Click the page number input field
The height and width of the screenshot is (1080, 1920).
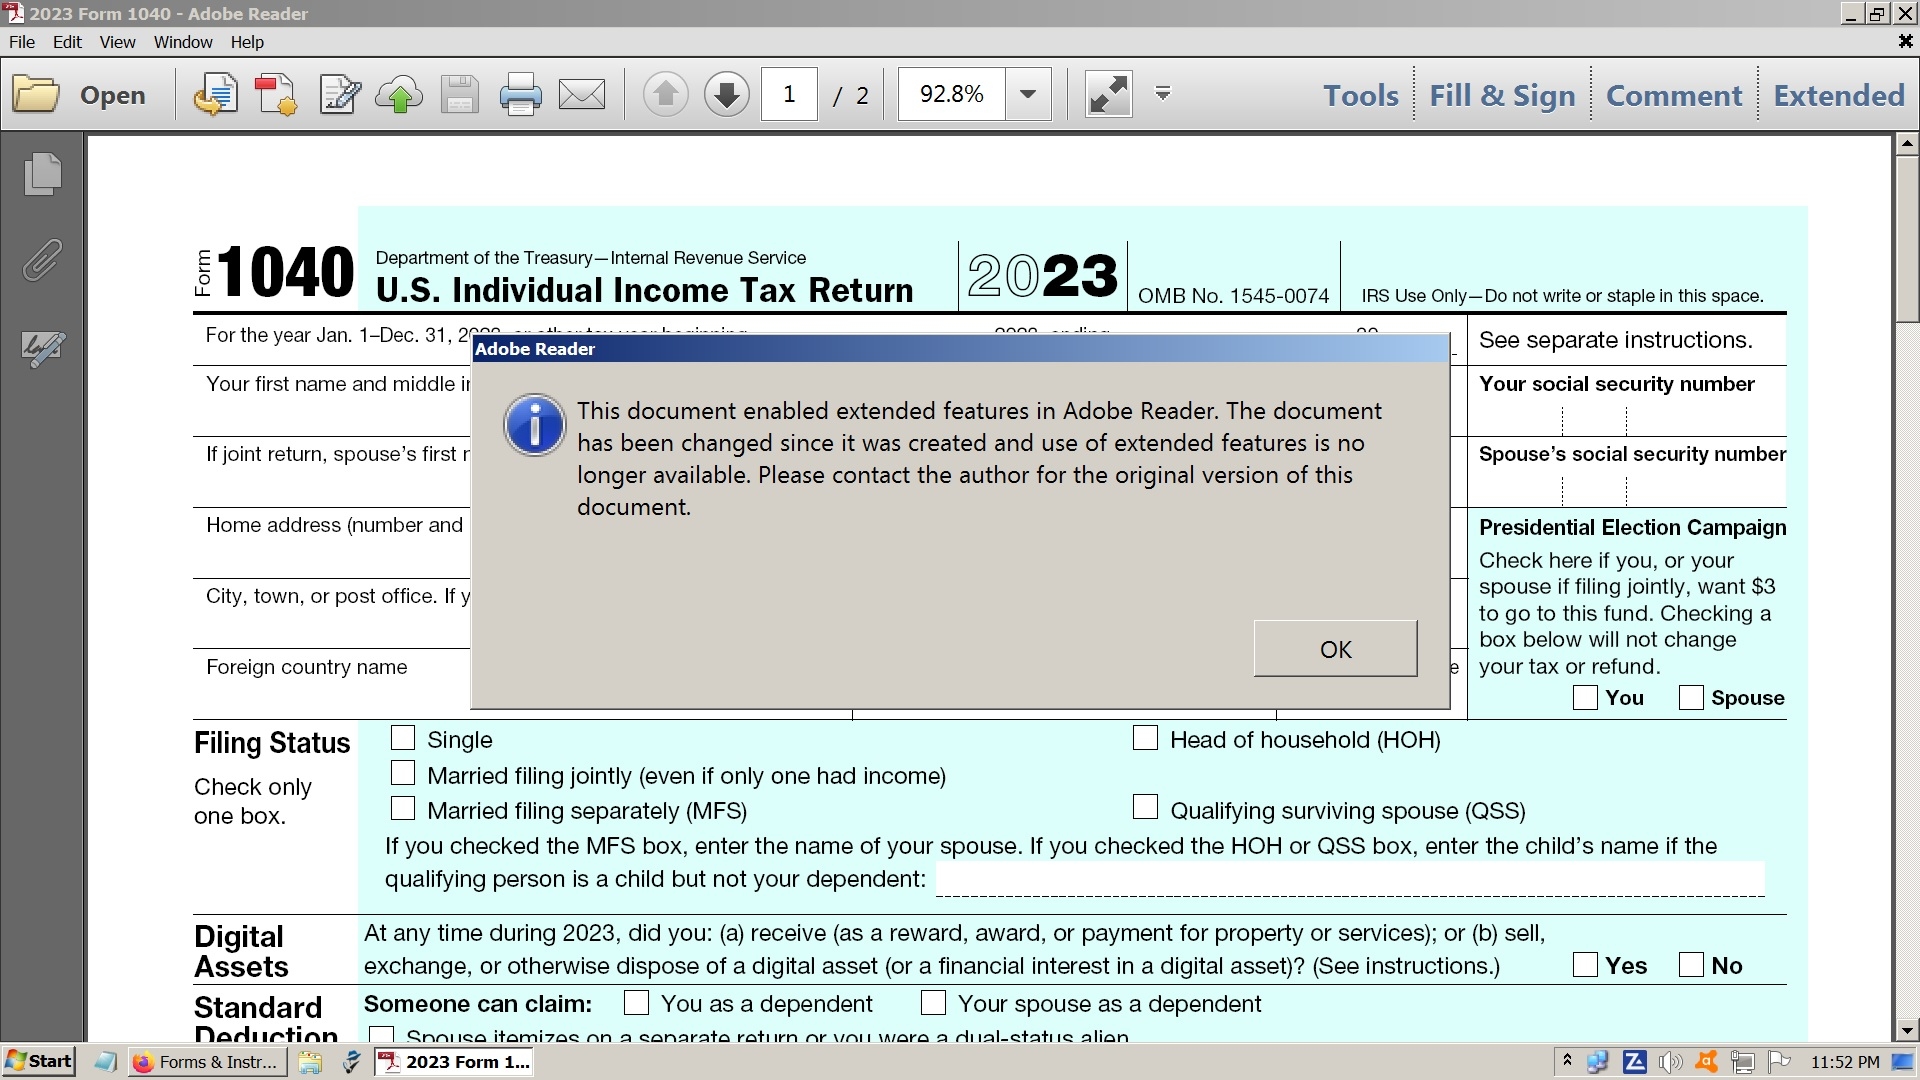789,95
